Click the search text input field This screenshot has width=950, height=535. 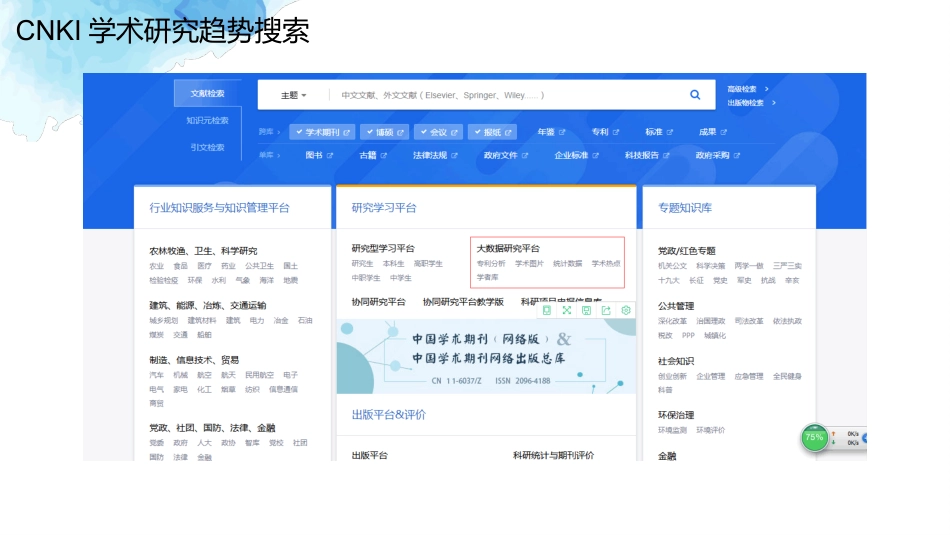[509, 95]
